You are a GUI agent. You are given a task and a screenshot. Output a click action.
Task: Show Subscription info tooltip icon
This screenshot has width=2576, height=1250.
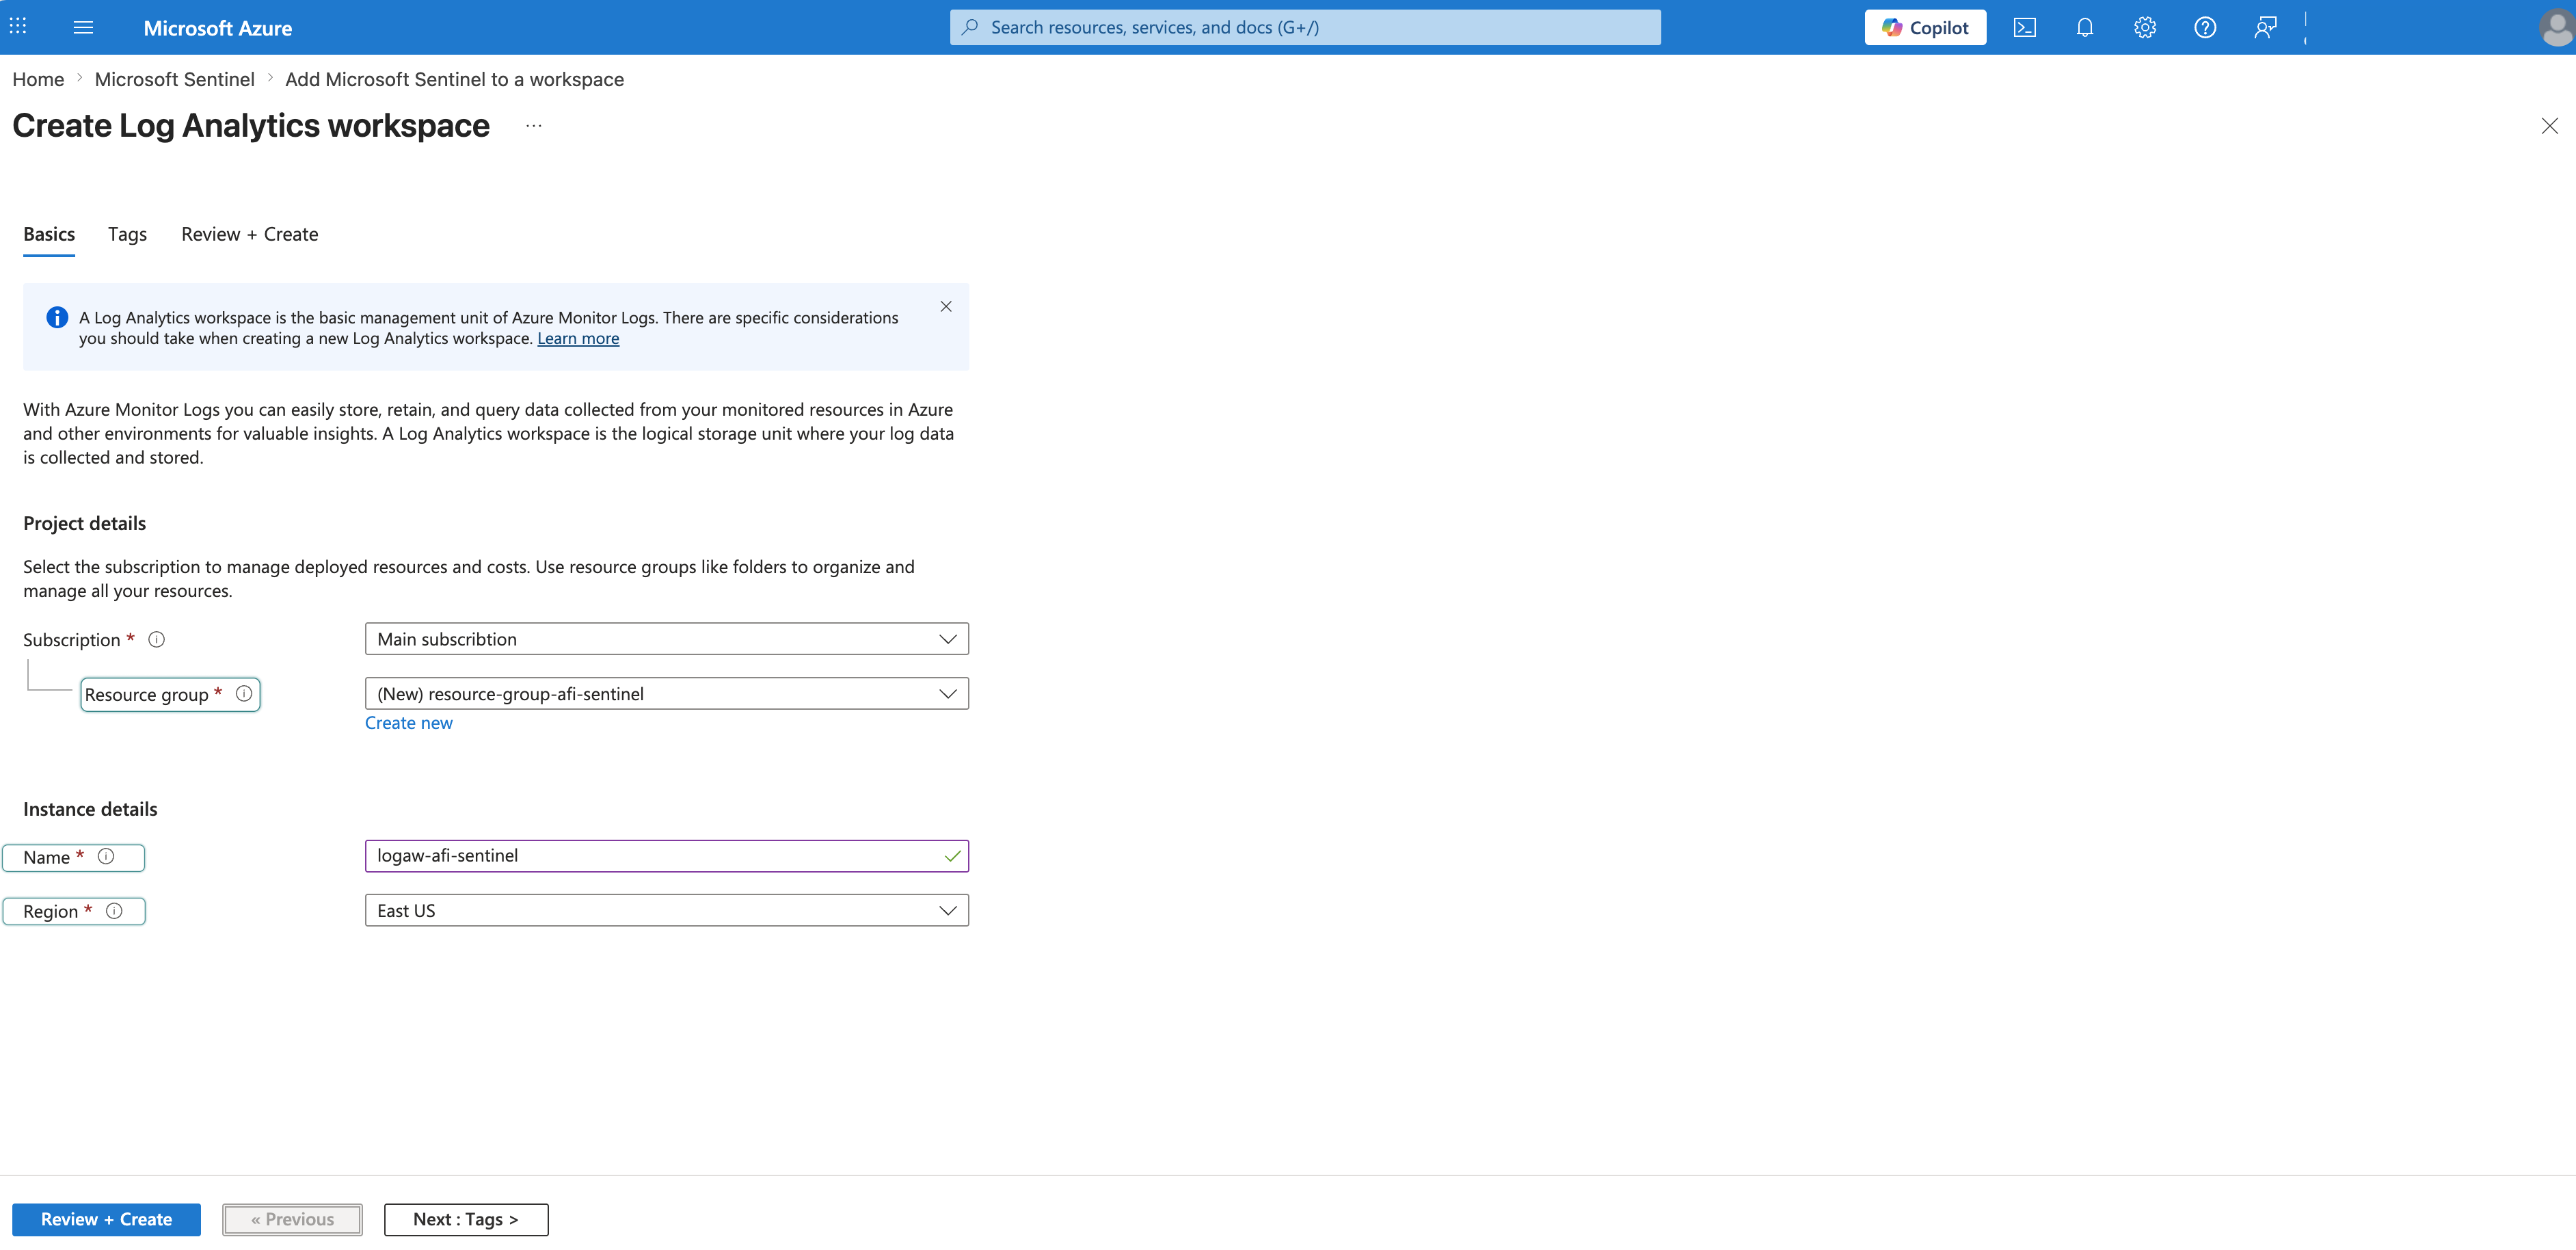tap(156, 639)
